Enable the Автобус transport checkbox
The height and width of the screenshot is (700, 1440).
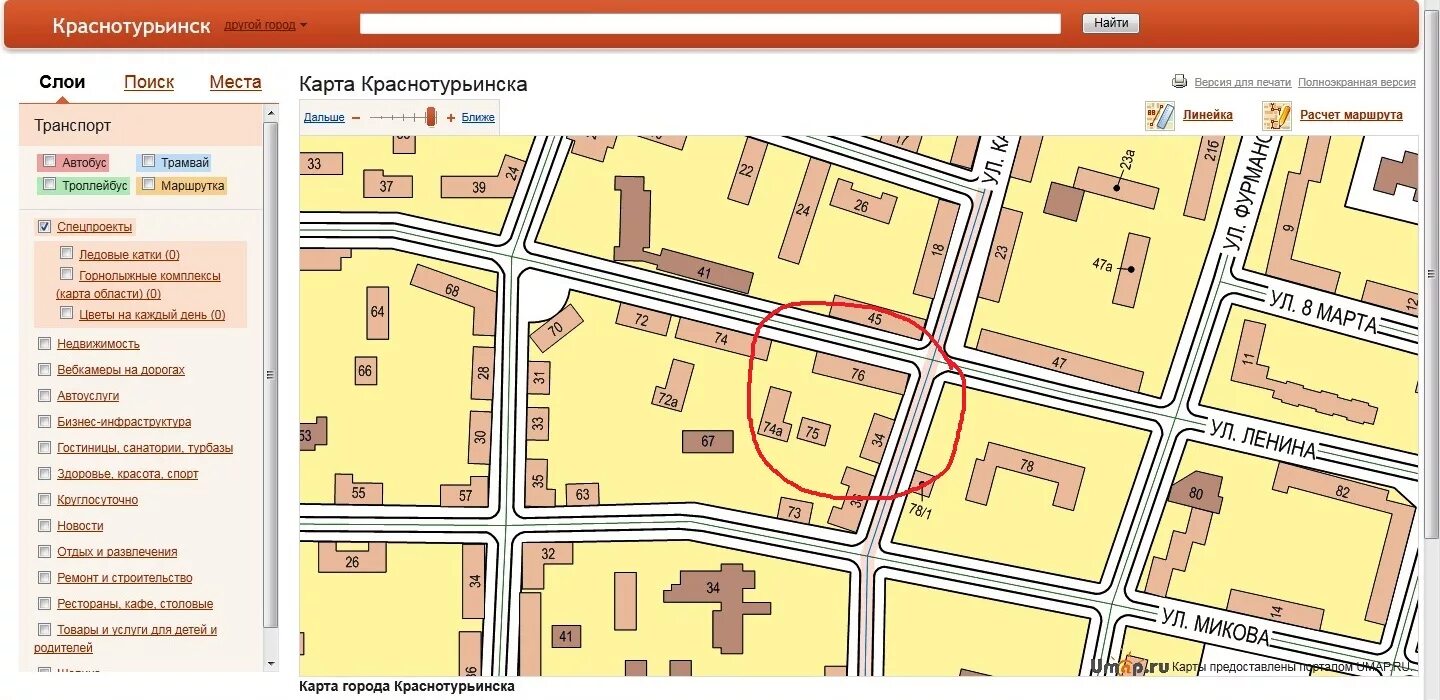49,161
